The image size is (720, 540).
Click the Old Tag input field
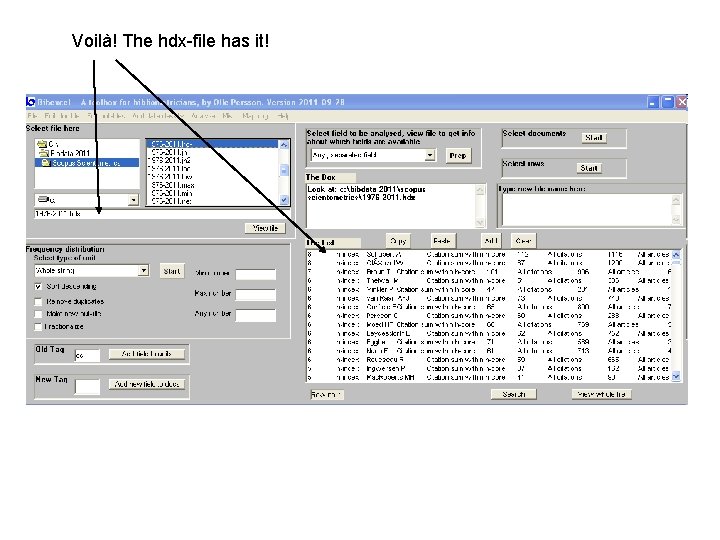[x=87, y=355]
